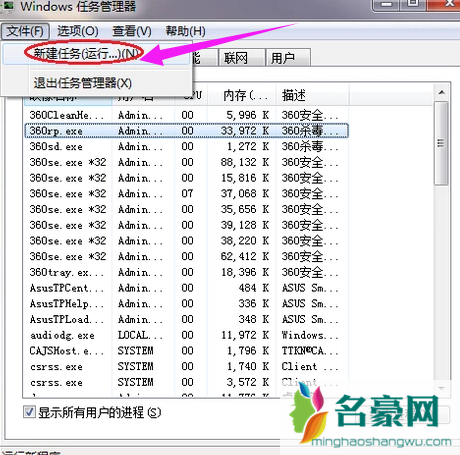Image resolution: width=460 pixels, height=455 pixels.
Task: Click the Windows... description cell
Action: [x=310, y=335]
